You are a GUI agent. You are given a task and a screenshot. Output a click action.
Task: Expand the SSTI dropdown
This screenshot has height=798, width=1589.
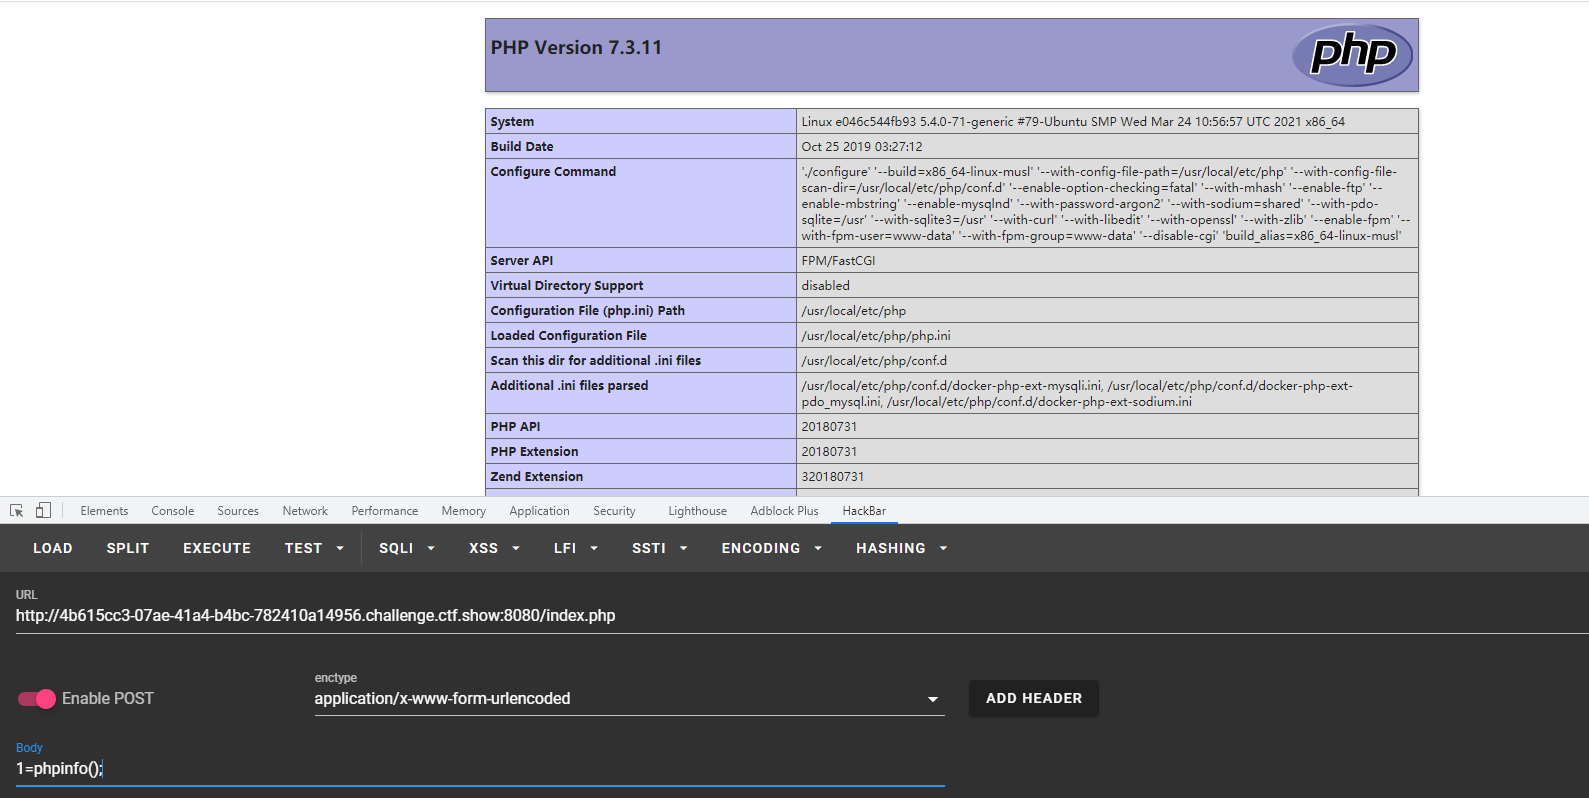[660, 548]
